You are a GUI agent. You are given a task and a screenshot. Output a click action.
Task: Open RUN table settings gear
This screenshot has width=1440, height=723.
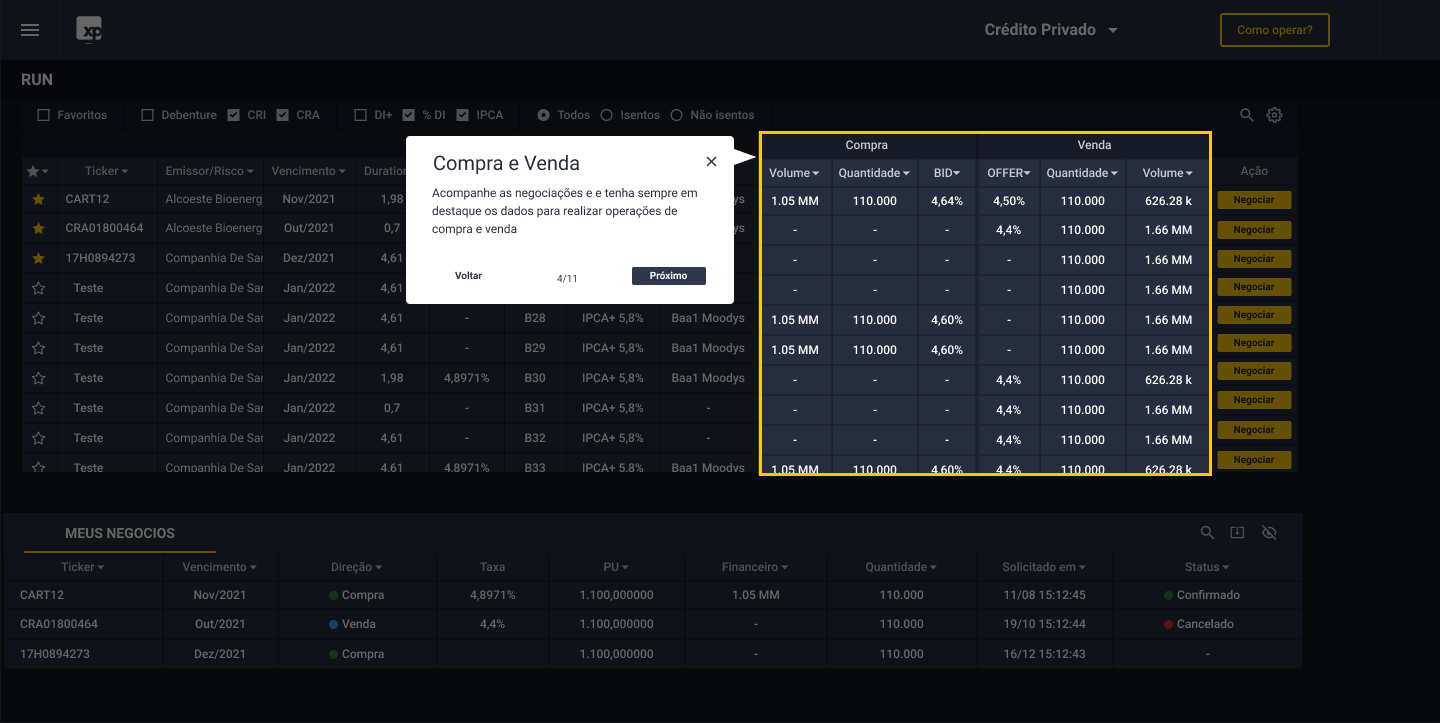point(1274,115)
